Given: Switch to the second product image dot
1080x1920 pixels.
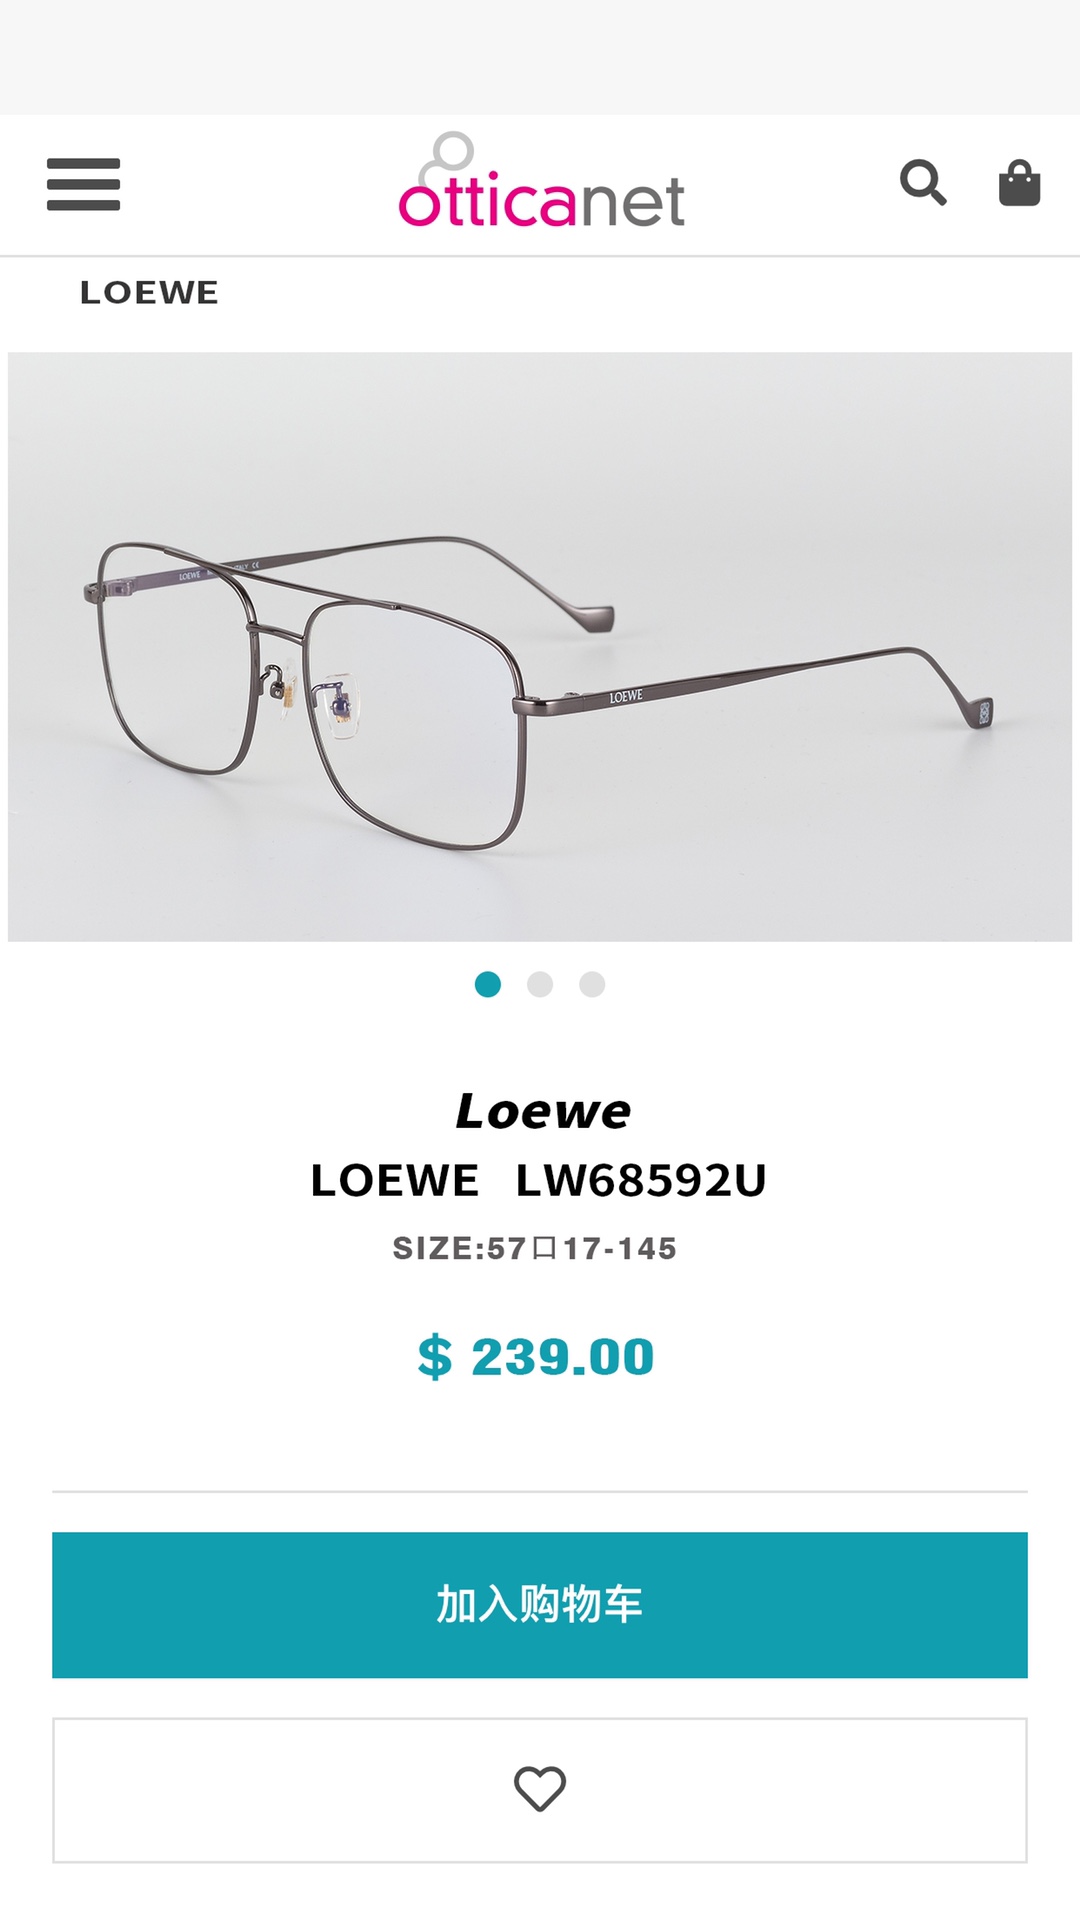Looking at the screenshot, I should pyautogui.click(x=540, y=984).
